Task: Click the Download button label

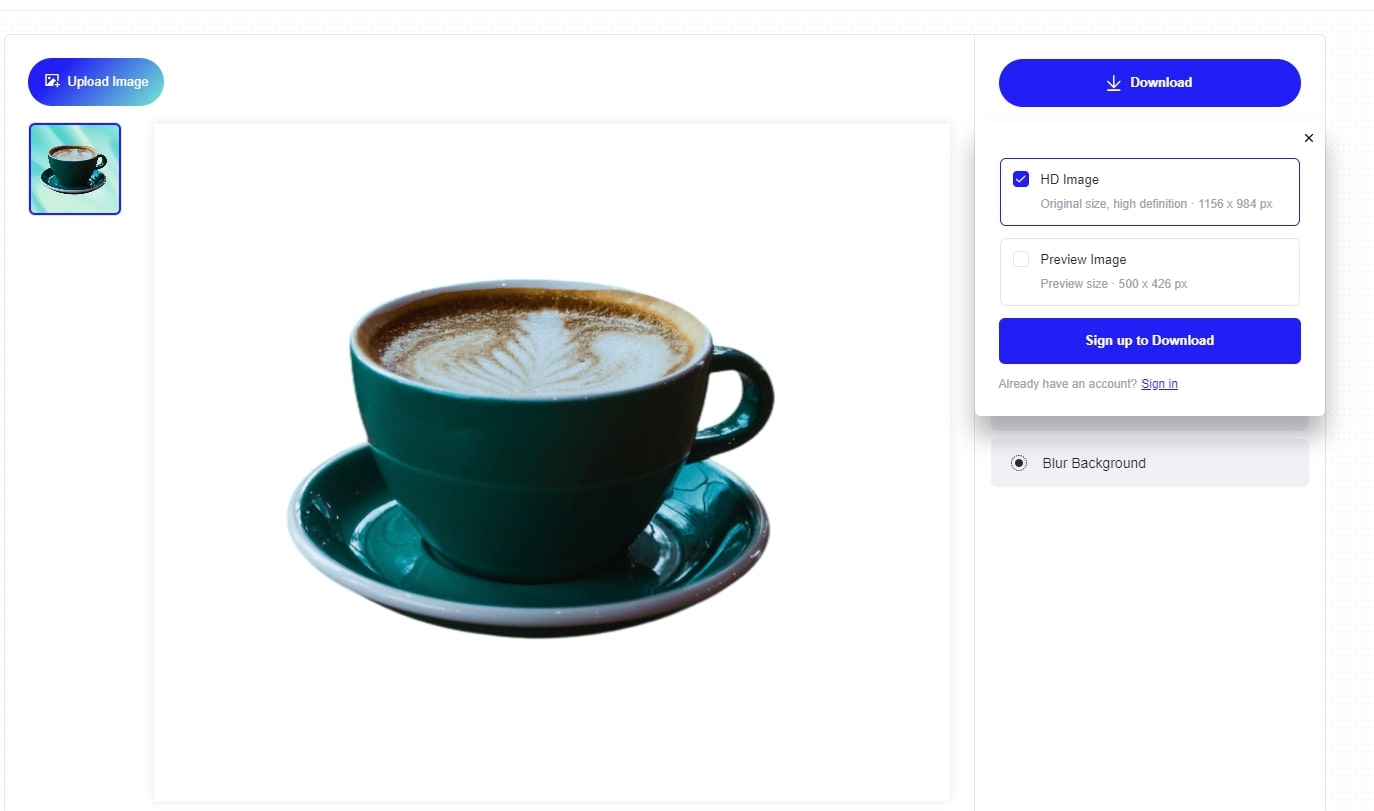Action: [x=1161, y=83]
